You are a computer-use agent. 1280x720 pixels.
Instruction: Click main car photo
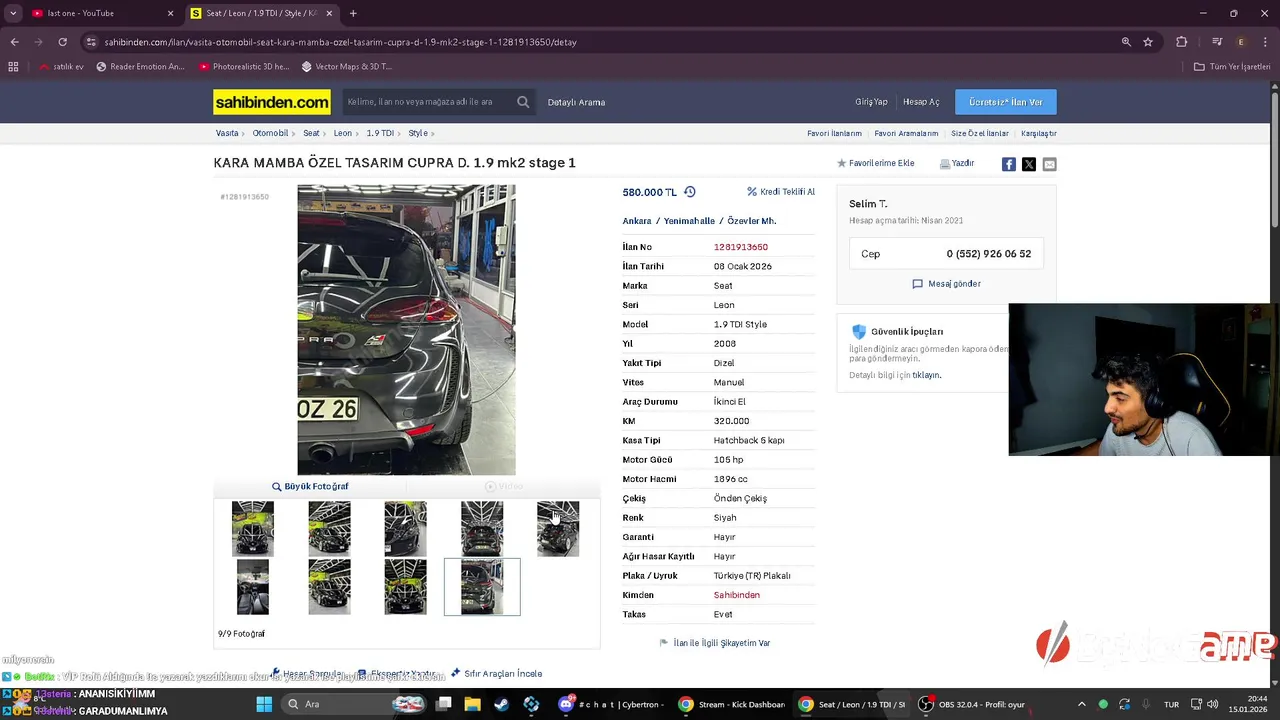tap(406, 329)
